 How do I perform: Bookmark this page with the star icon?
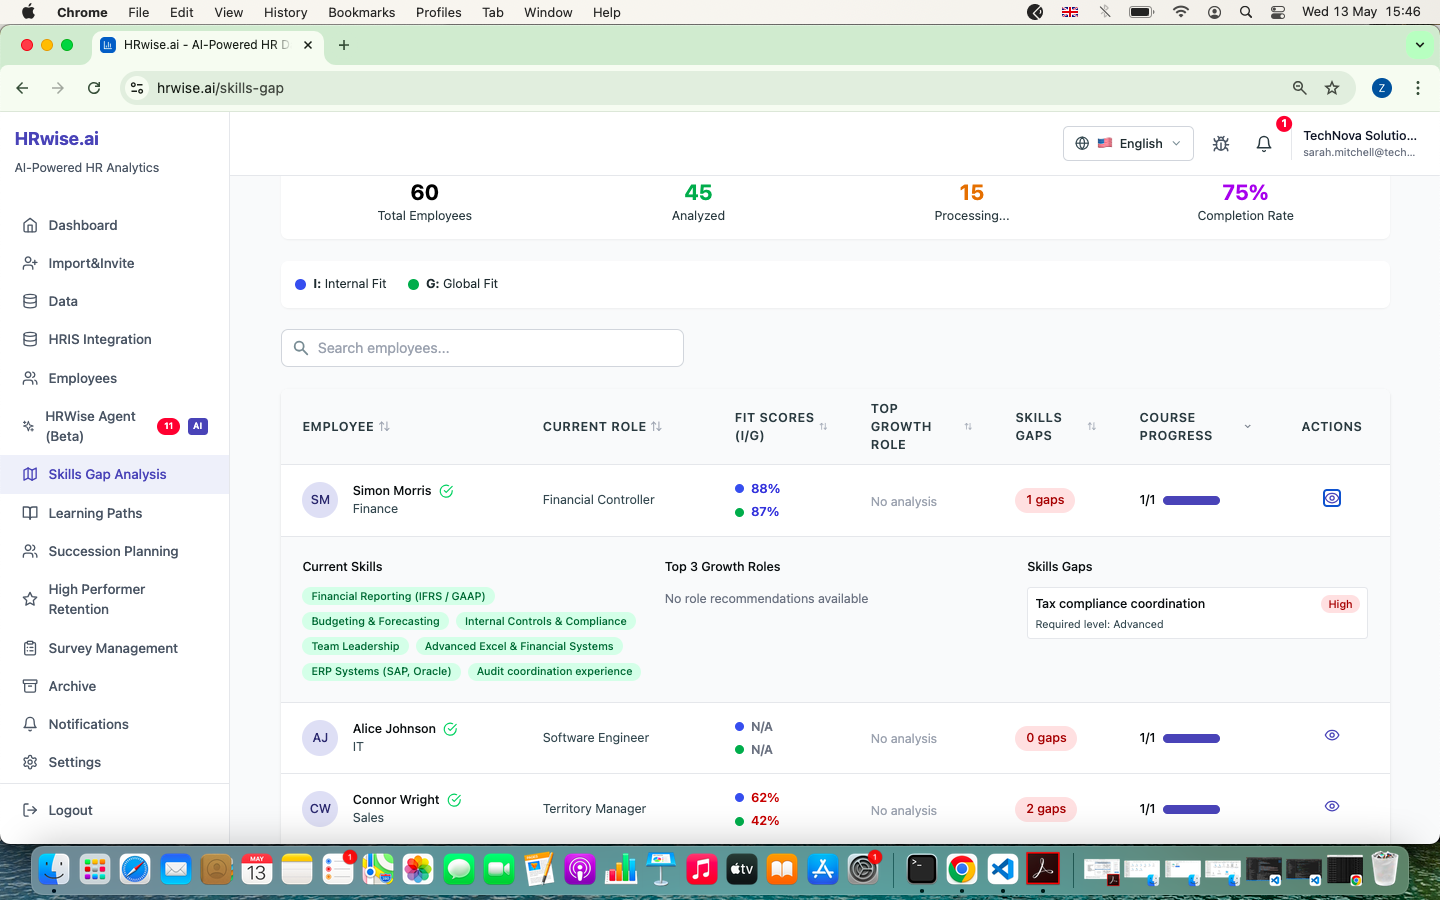pos(1332,88)
